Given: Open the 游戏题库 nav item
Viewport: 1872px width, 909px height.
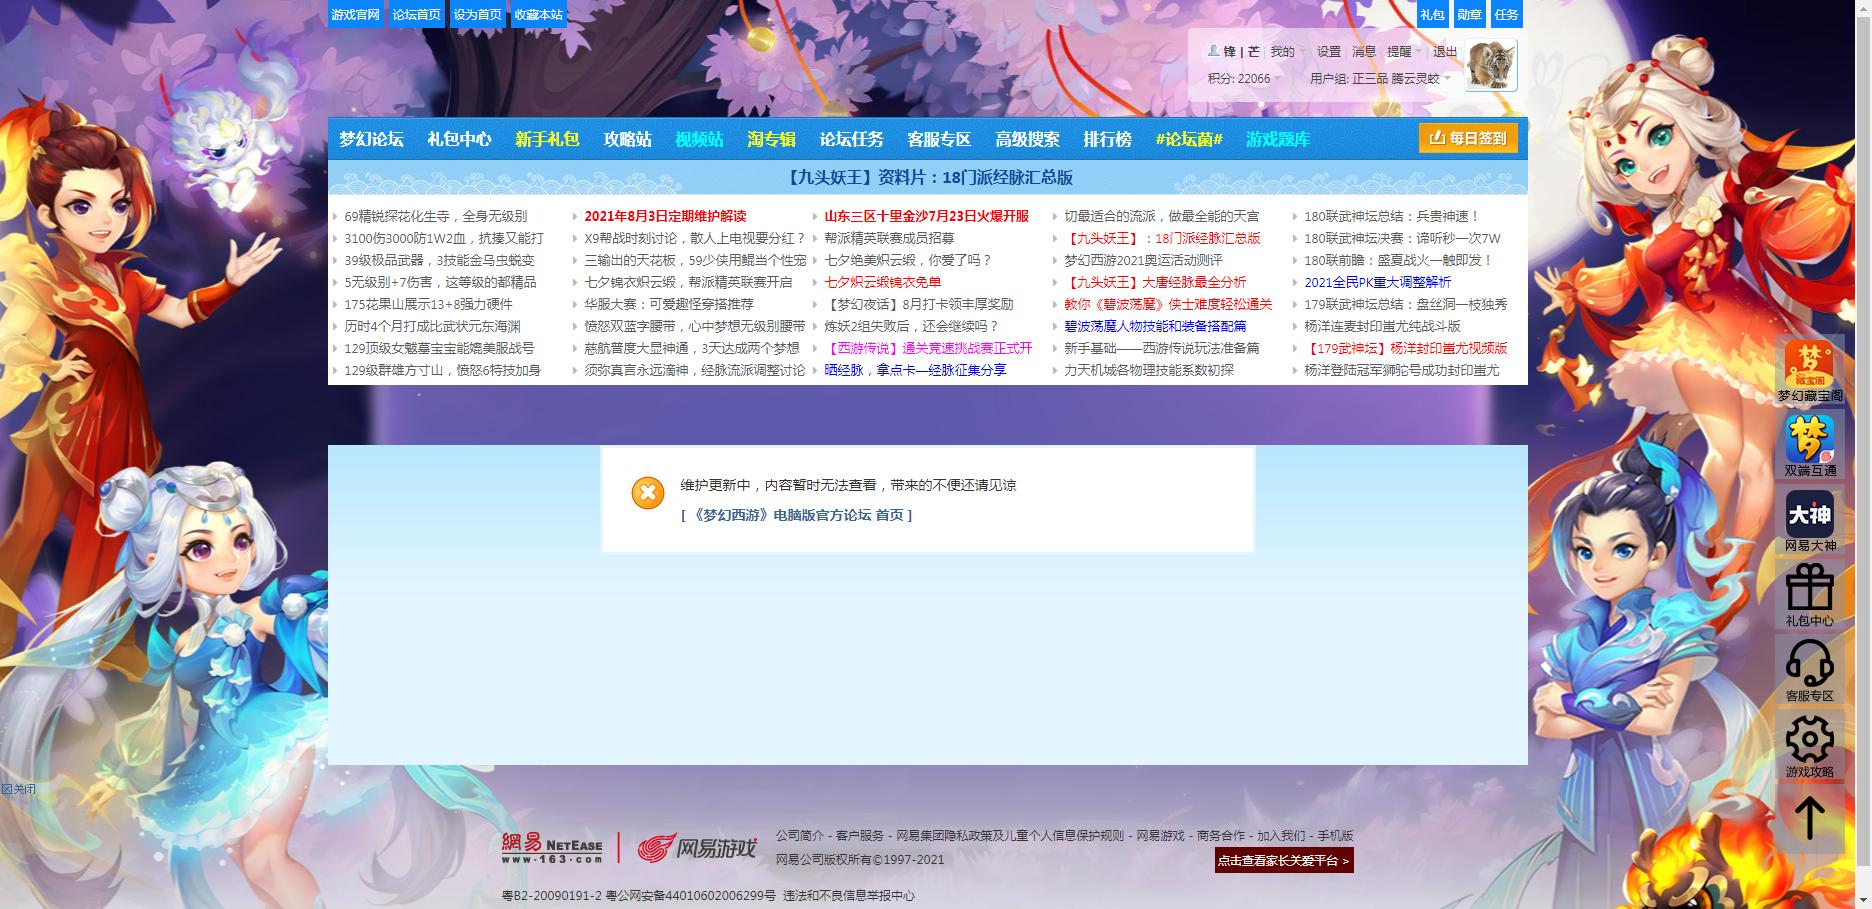Looking at the screenshot, I should click(1278, 139).
